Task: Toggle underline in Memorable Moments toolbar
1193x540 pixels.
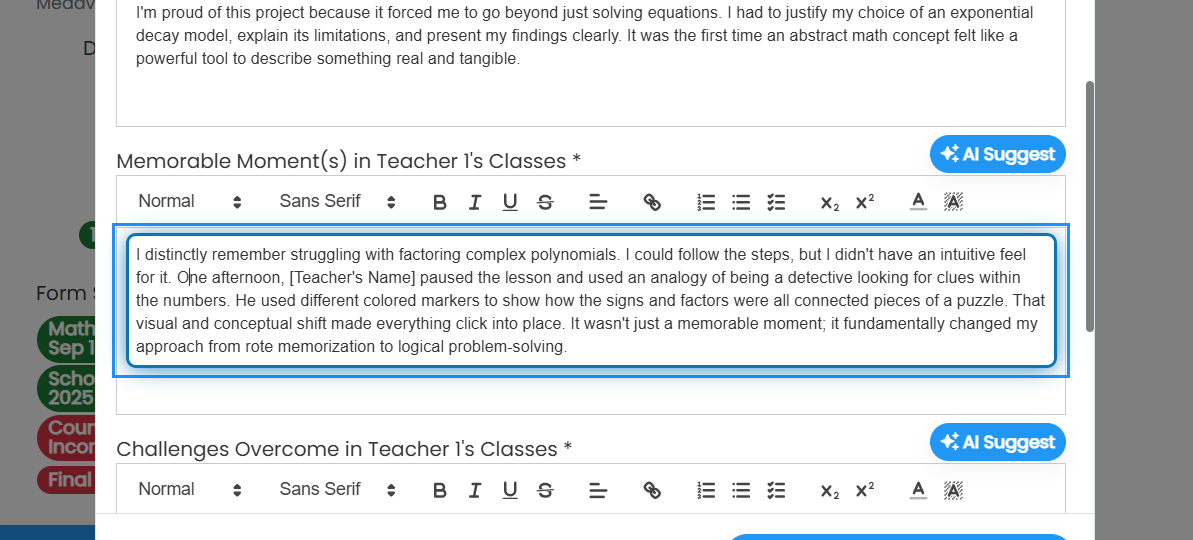Action: click(x=510, y=202)
